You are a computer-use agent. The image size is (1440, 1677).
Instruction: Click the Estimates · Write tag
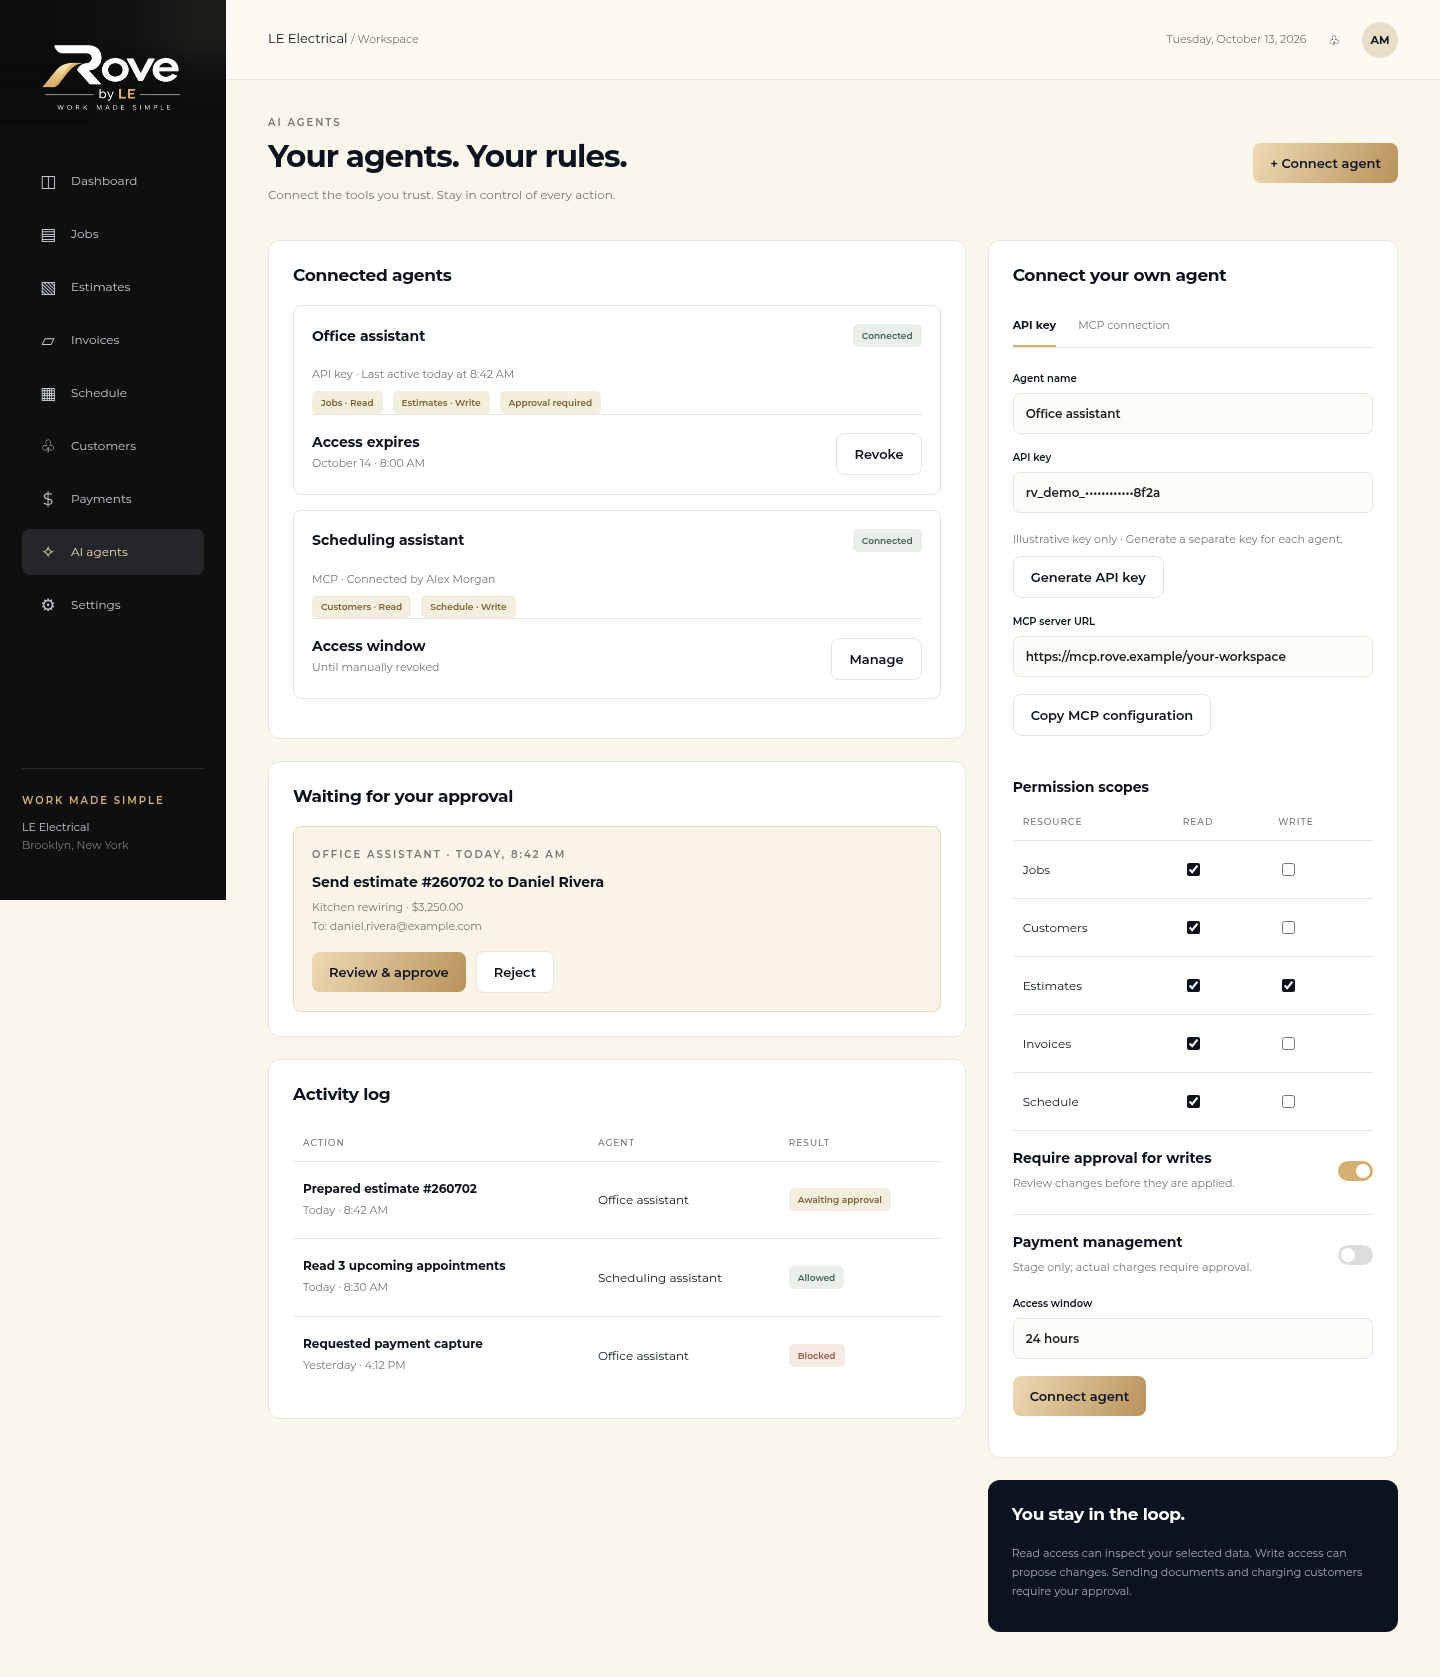coord(441,403)
